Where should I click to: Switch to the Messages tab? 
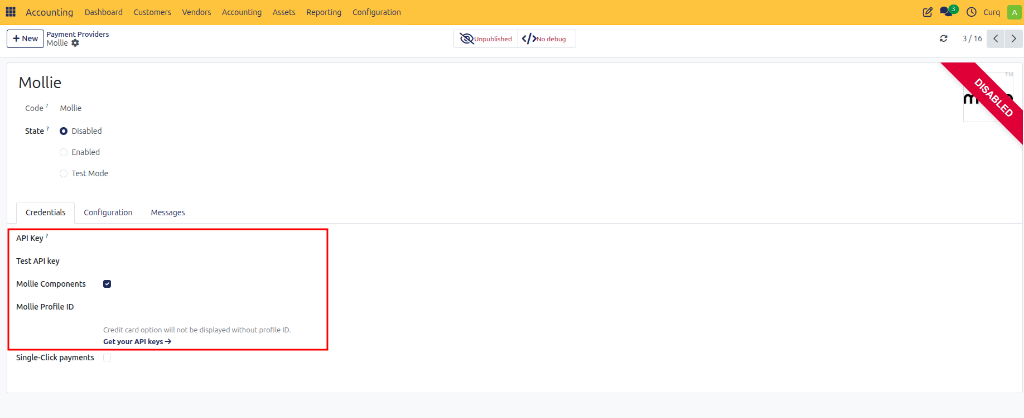(168, 213)
